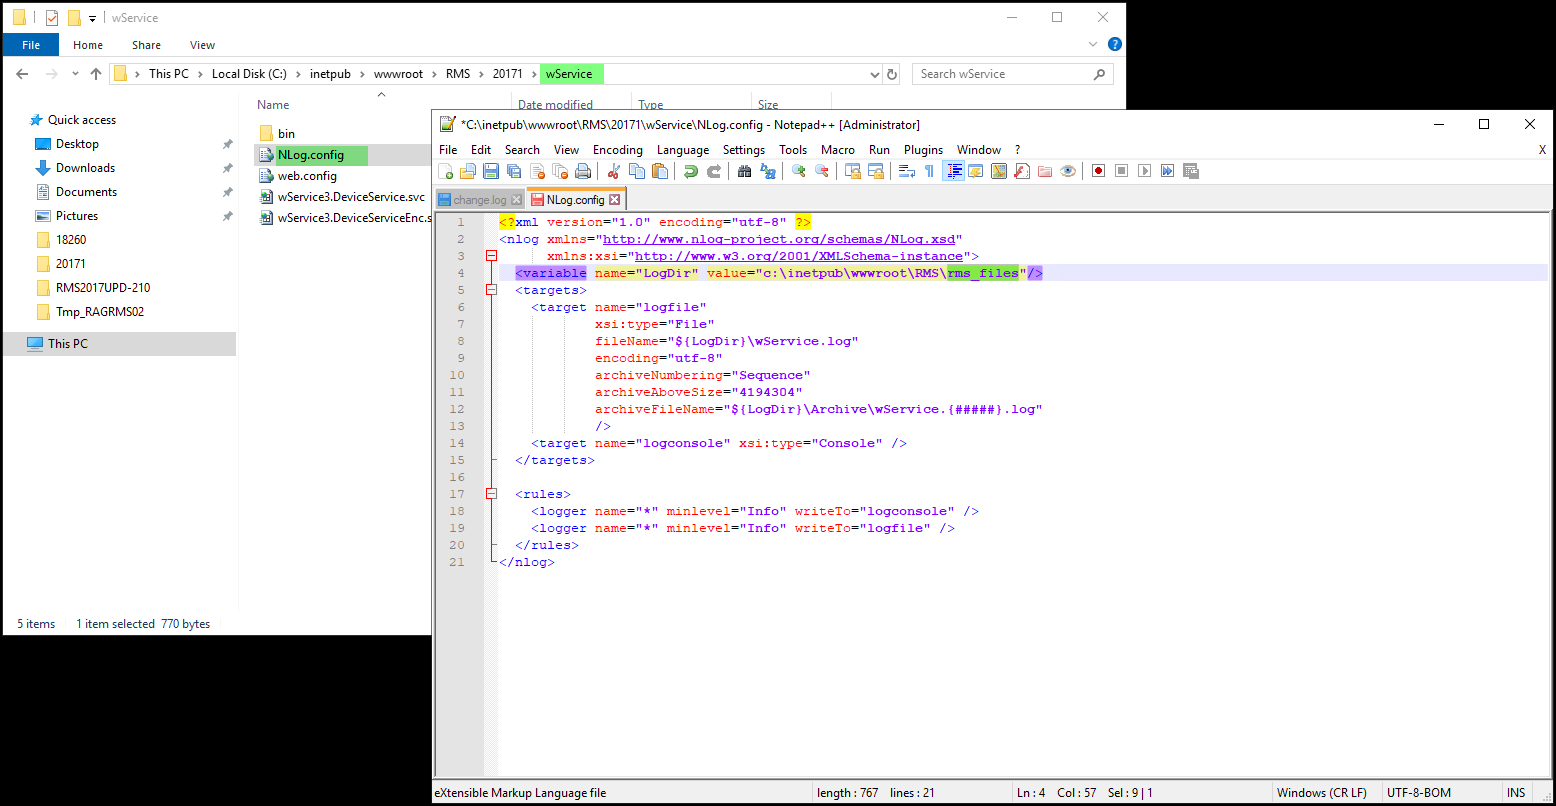Toggle Folder as Workspace icon
Image resolution: width=1556 pixels, height=806 pixels.
(x=1045, y=171)
